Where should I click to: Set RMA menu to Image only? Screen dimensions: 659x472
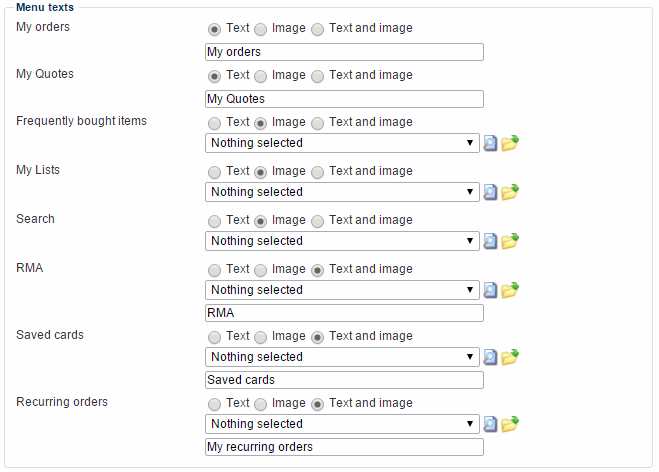coord(261,270)
